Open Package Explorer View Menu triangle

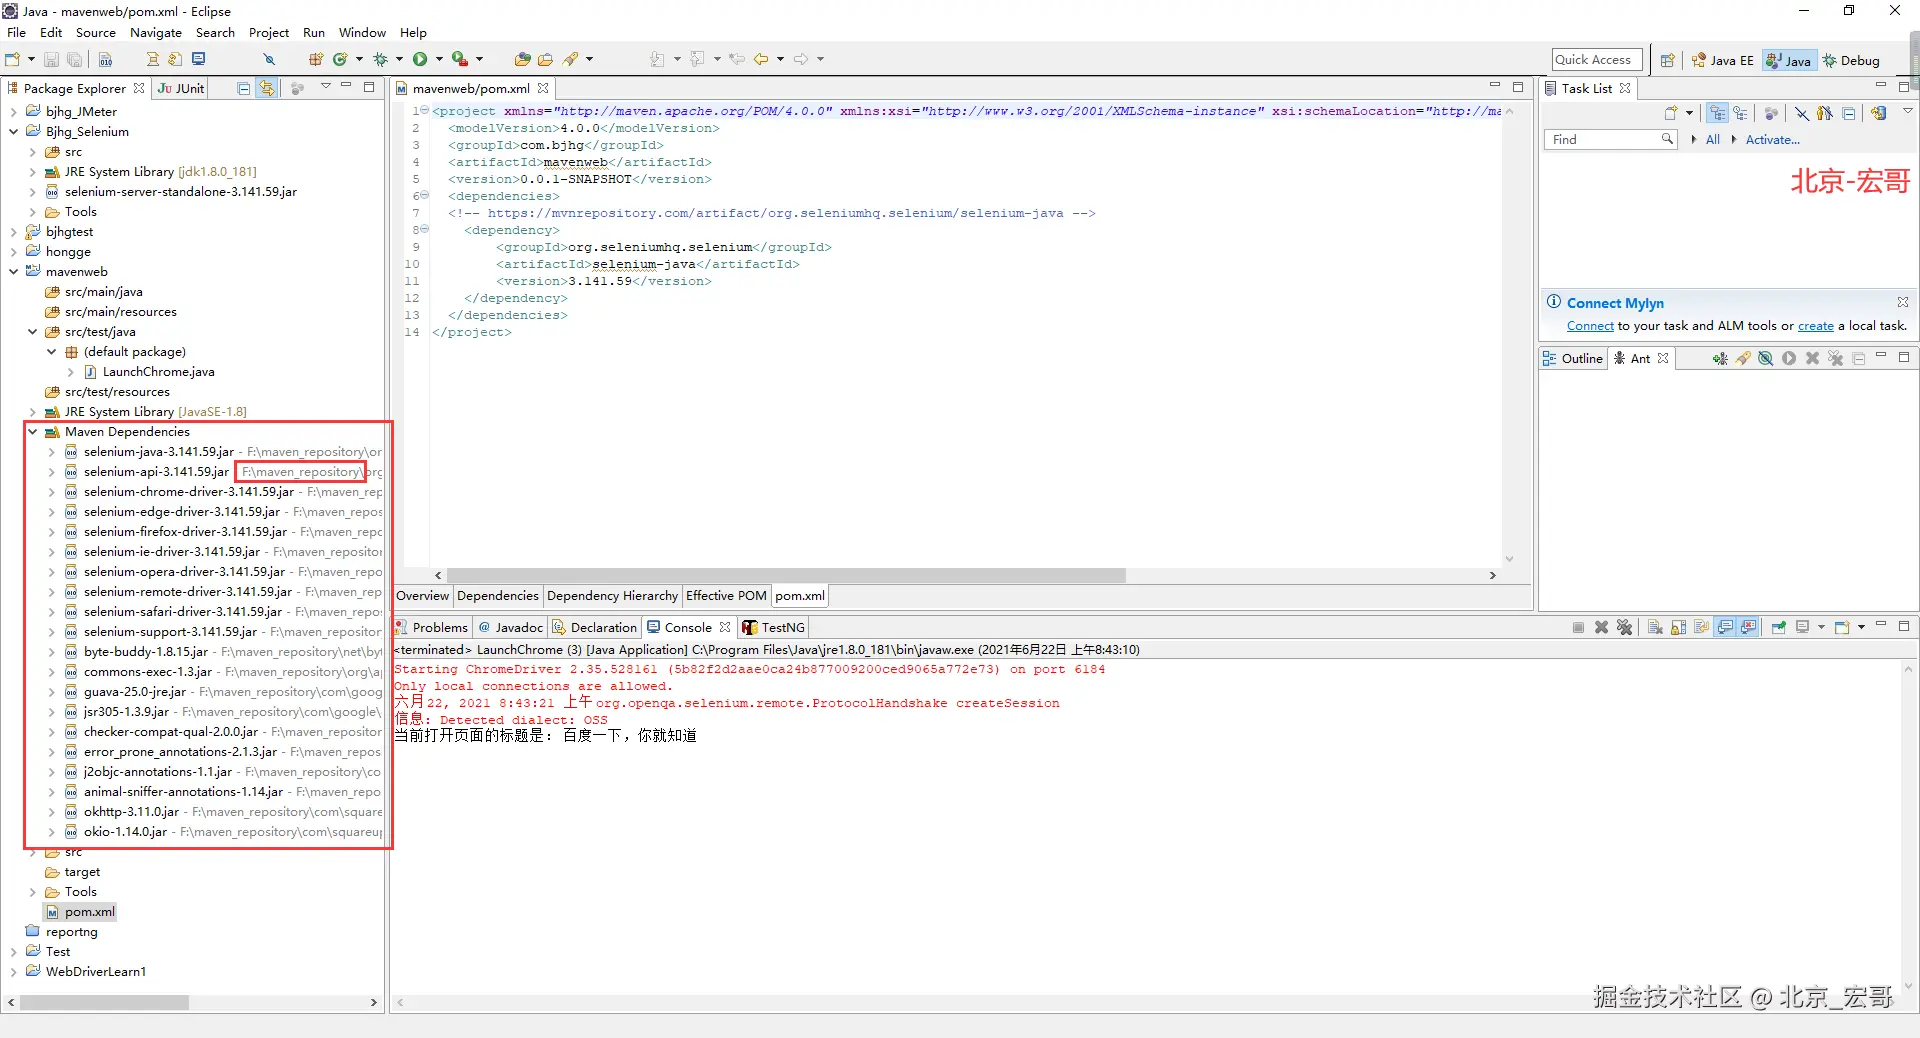point(326,87)
